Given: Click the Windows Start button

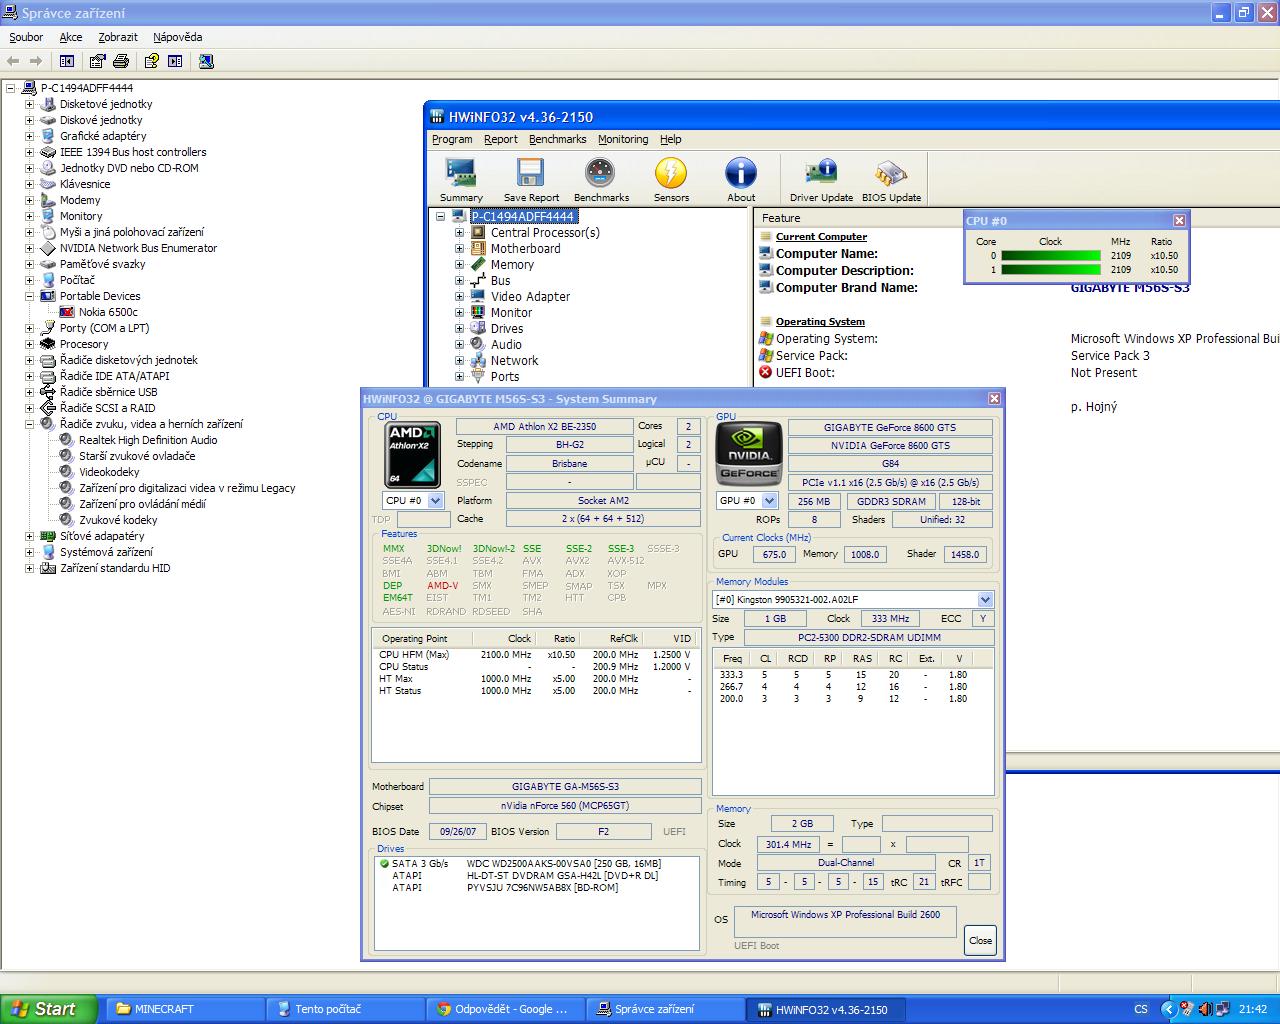Looking at the screenshot, I should 49,1009.
